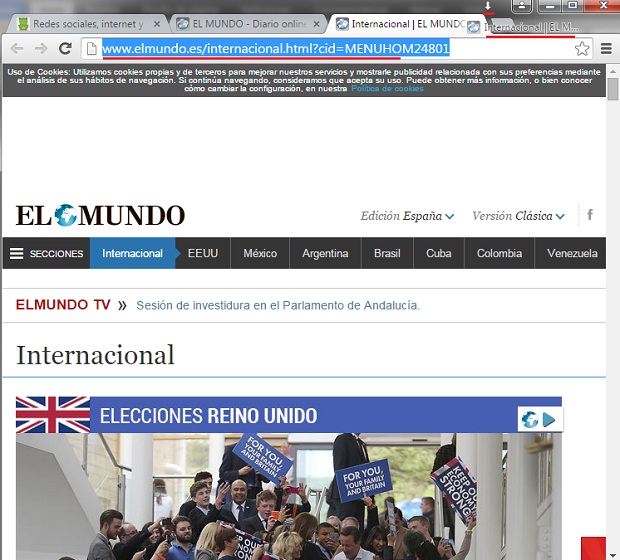This screenshot has width=620, height=560.
Task: Click the URL address bar
Action: click(x=330, y=48)
